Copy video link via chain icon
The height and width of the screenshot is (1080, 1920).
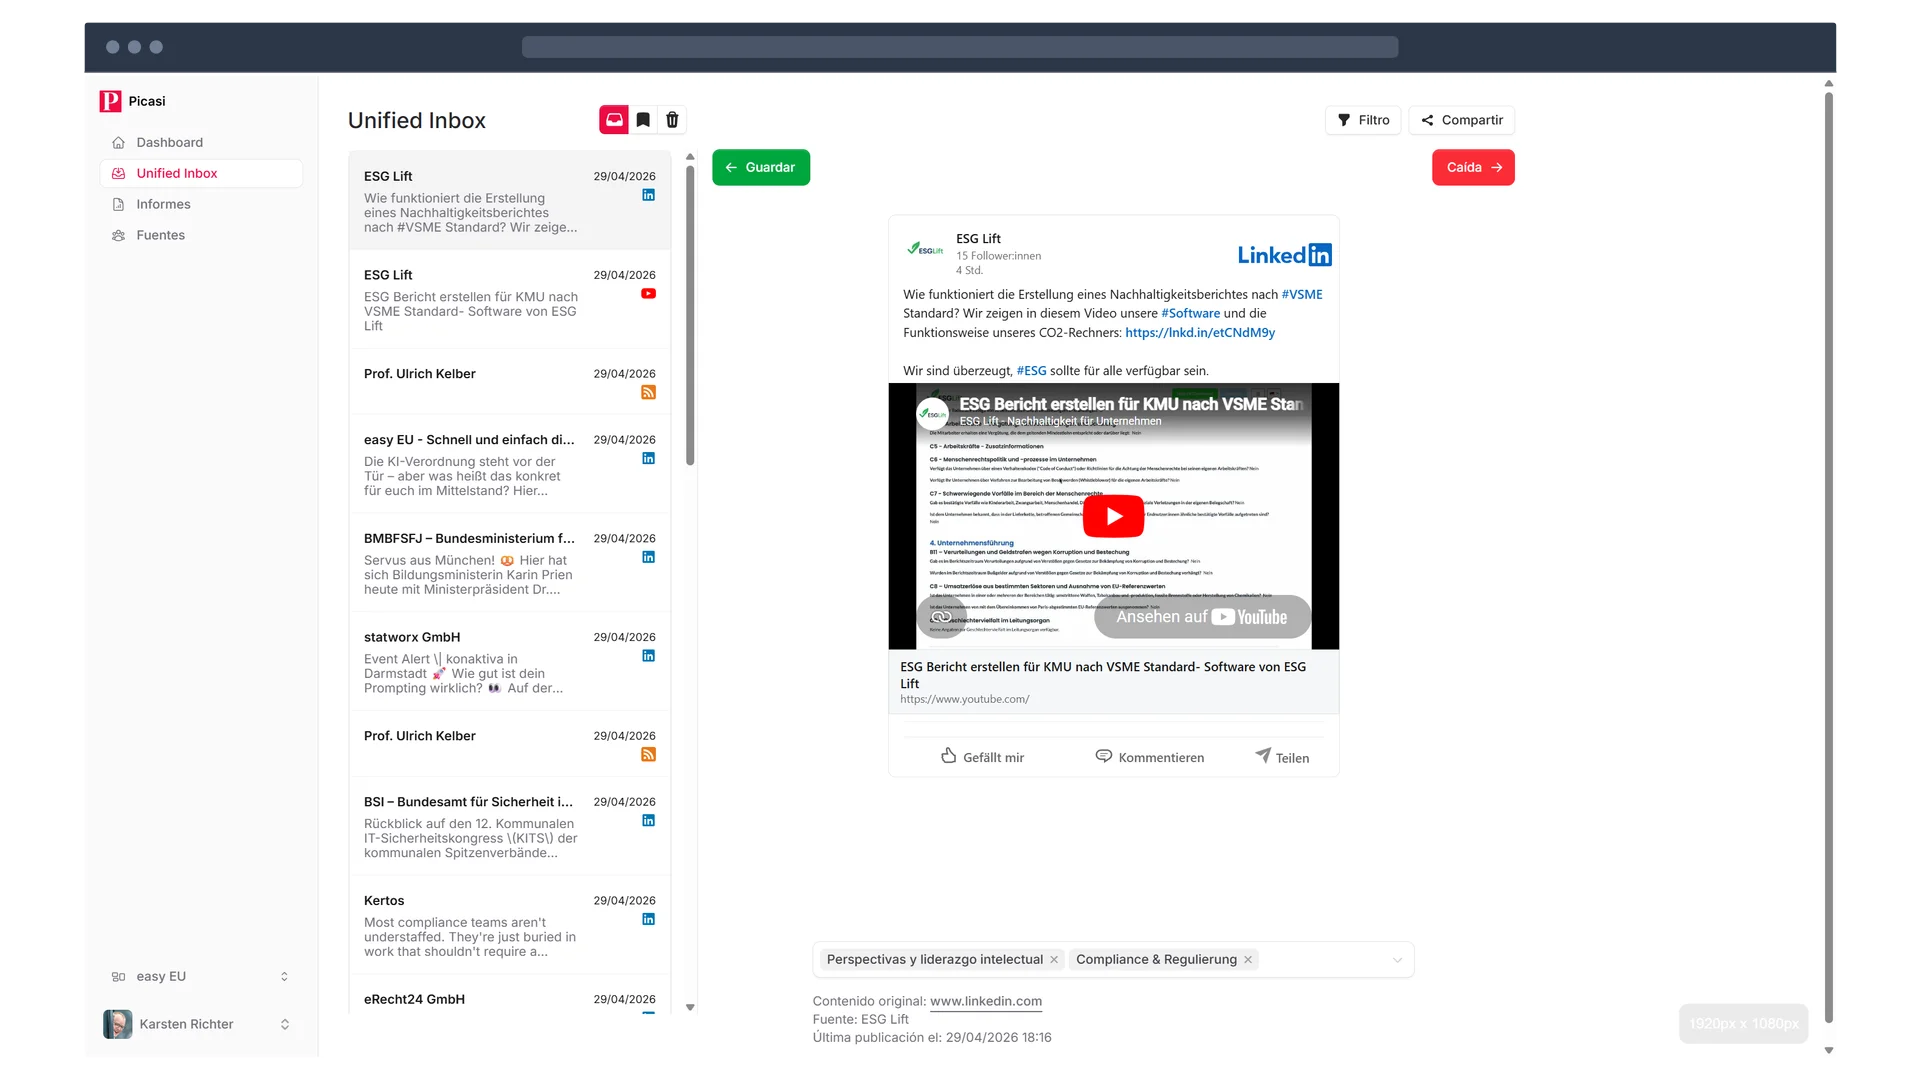coord(941,617)
